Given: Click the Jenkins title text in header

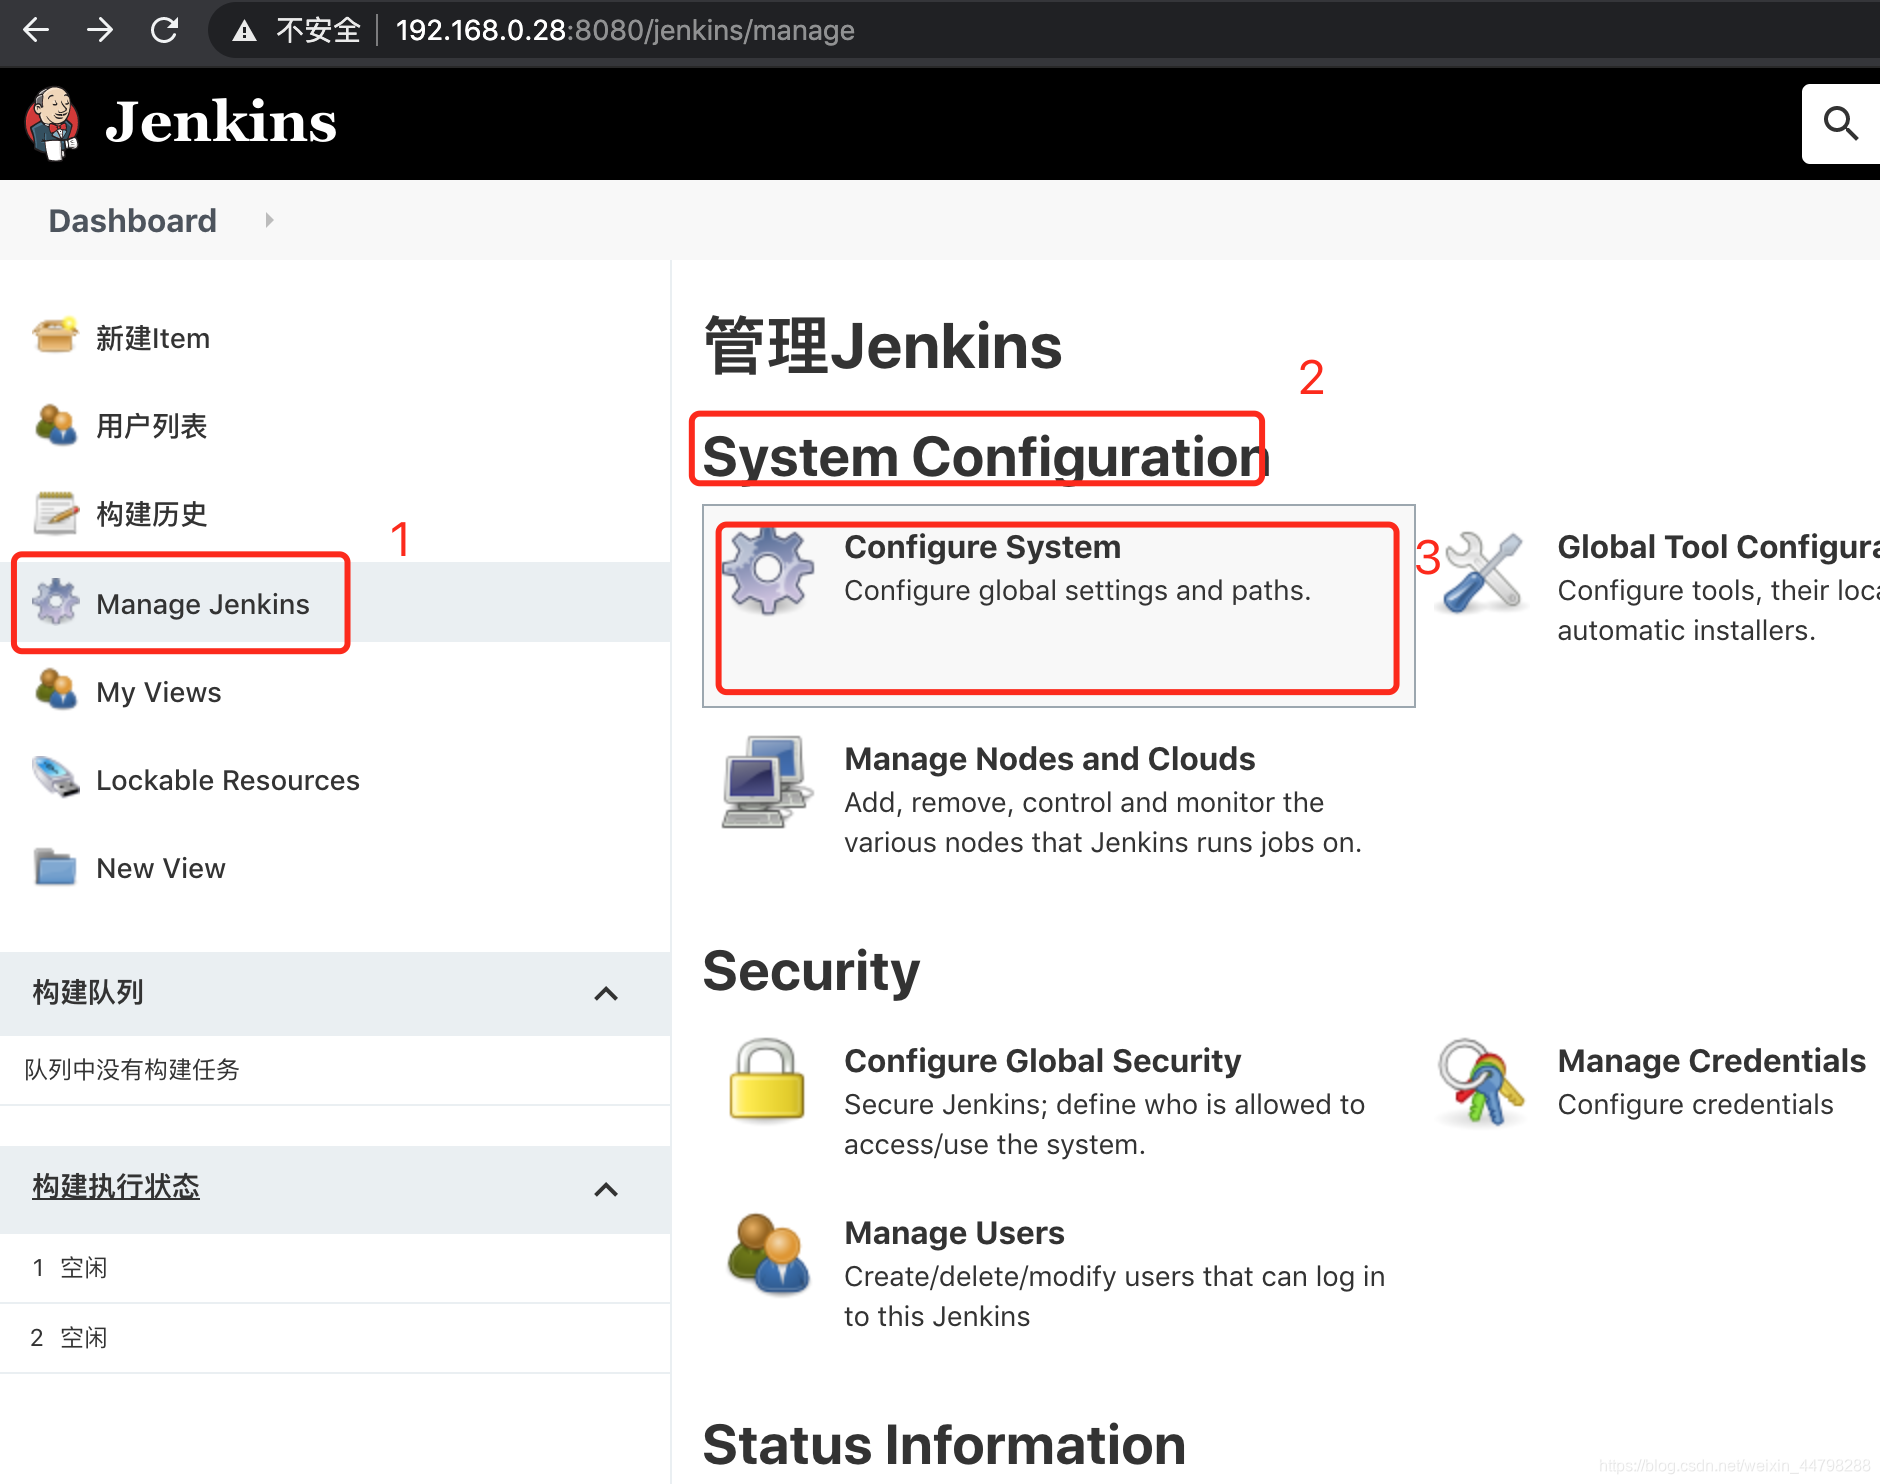Looking at the screenshot, I should click(x=221, y=122).
